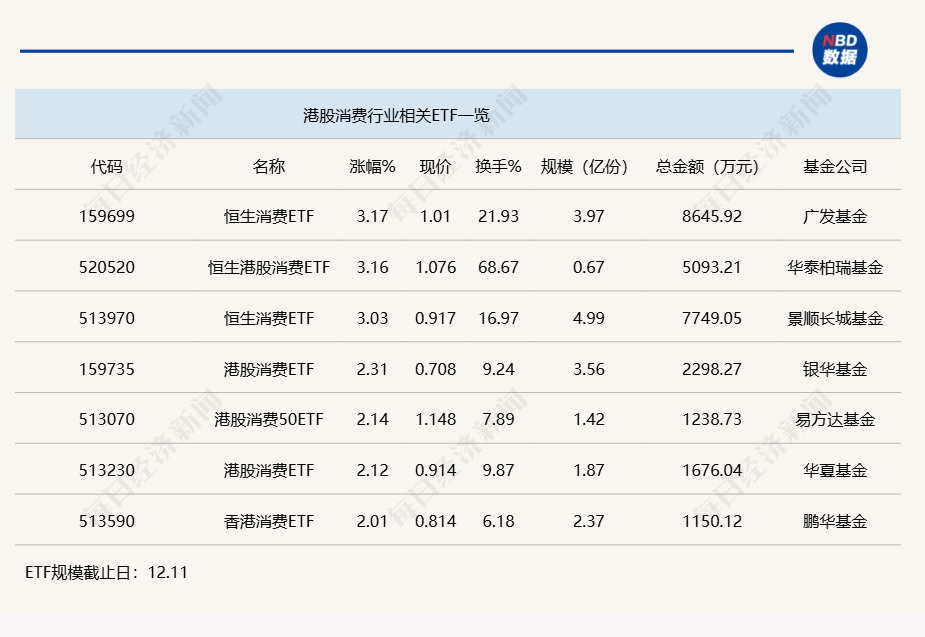The image size is (925, 637).
Task: Click the 现价 column header
Action: pyautogui.click(x=435, y=167)
